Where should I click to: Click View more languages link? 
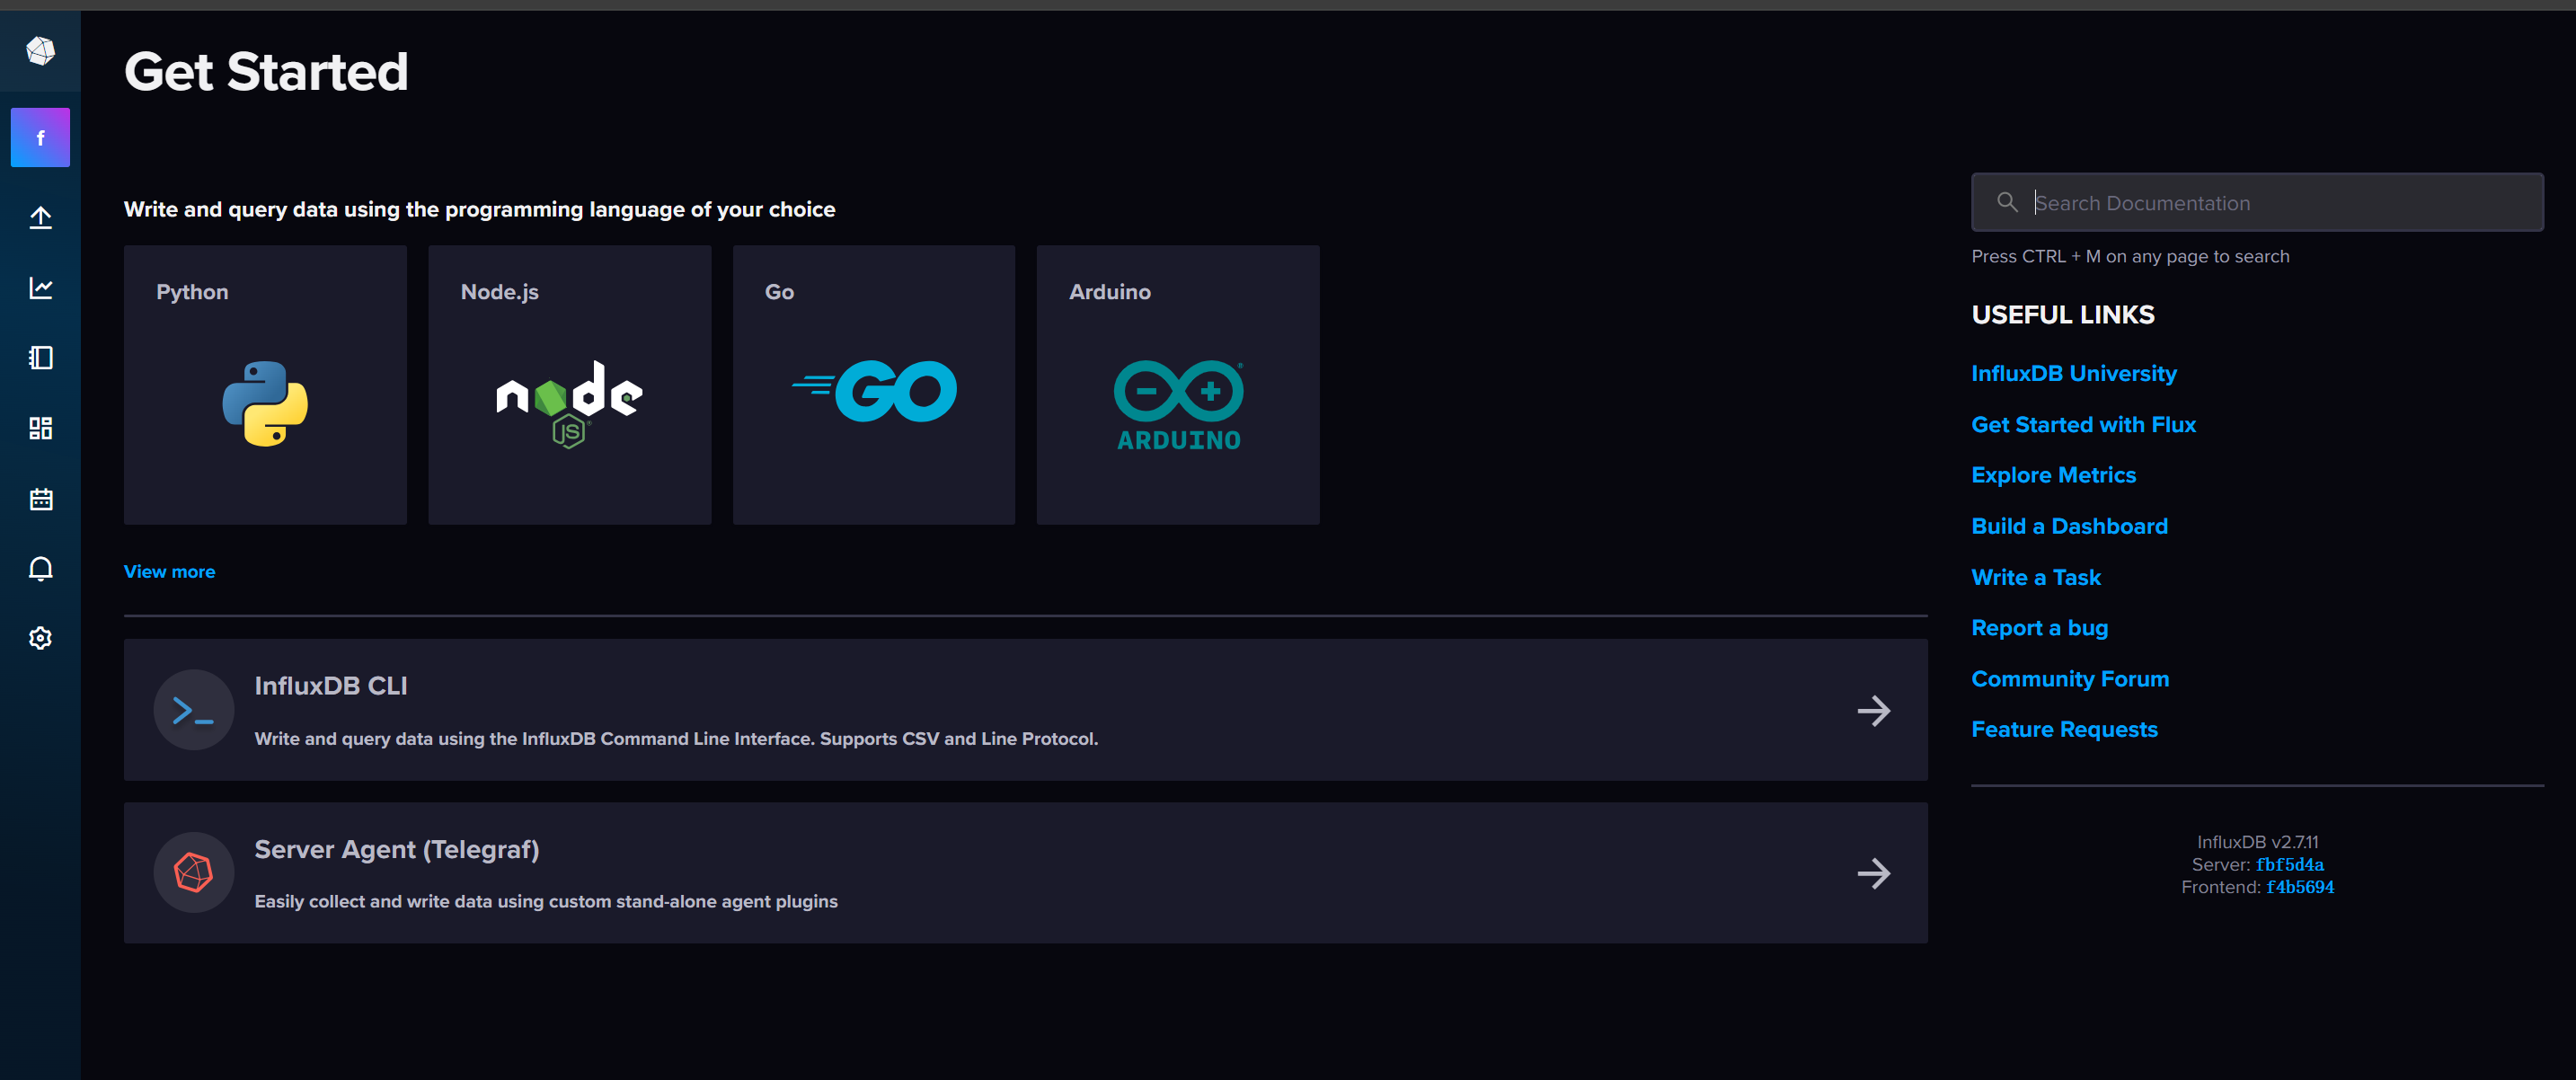169,572
